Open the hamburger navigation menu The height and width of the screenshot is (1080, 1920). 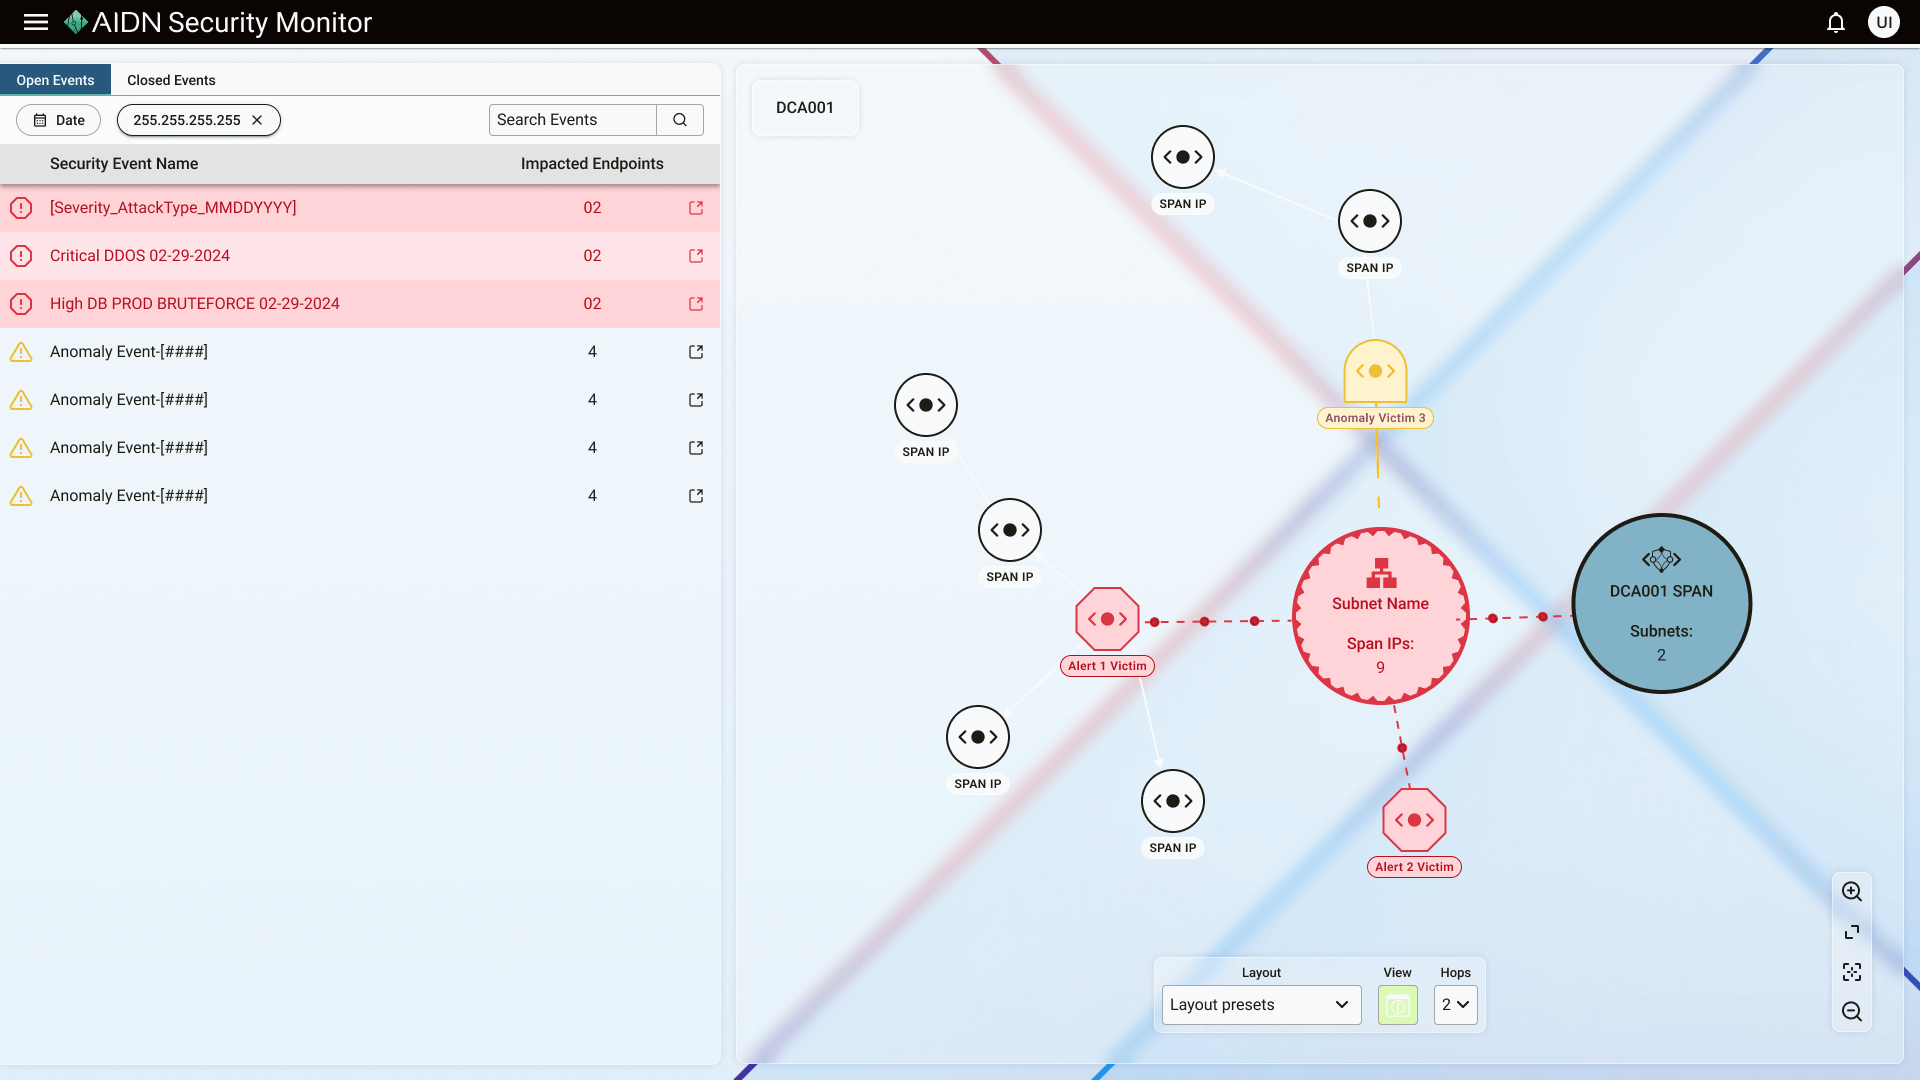coord(36,22)
